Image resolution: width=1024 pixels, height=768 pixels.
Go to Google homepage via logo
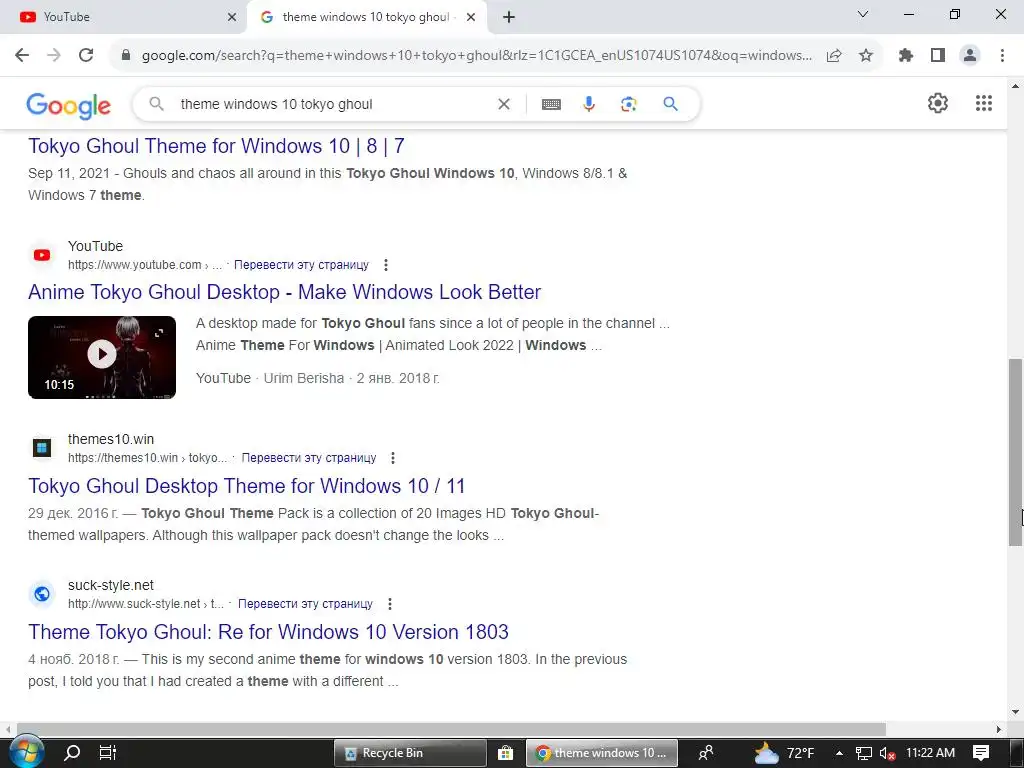[69, 105]
